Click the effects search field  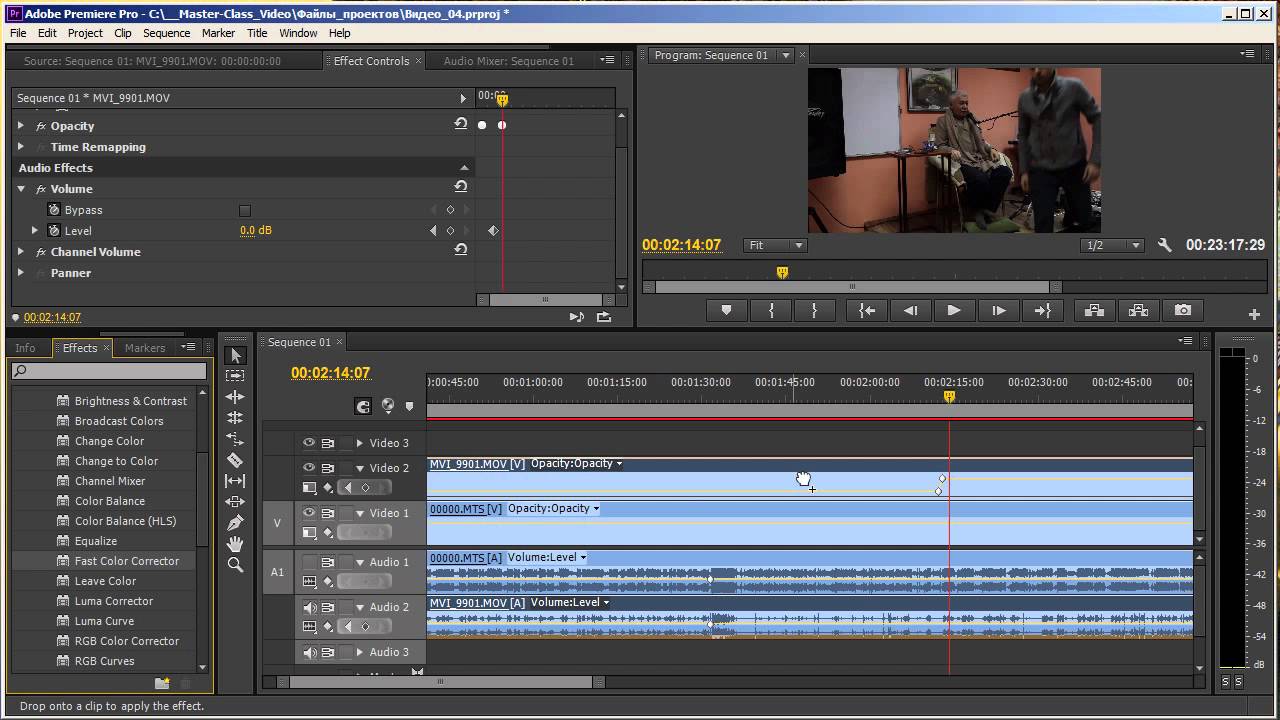[x=109, y=371]
